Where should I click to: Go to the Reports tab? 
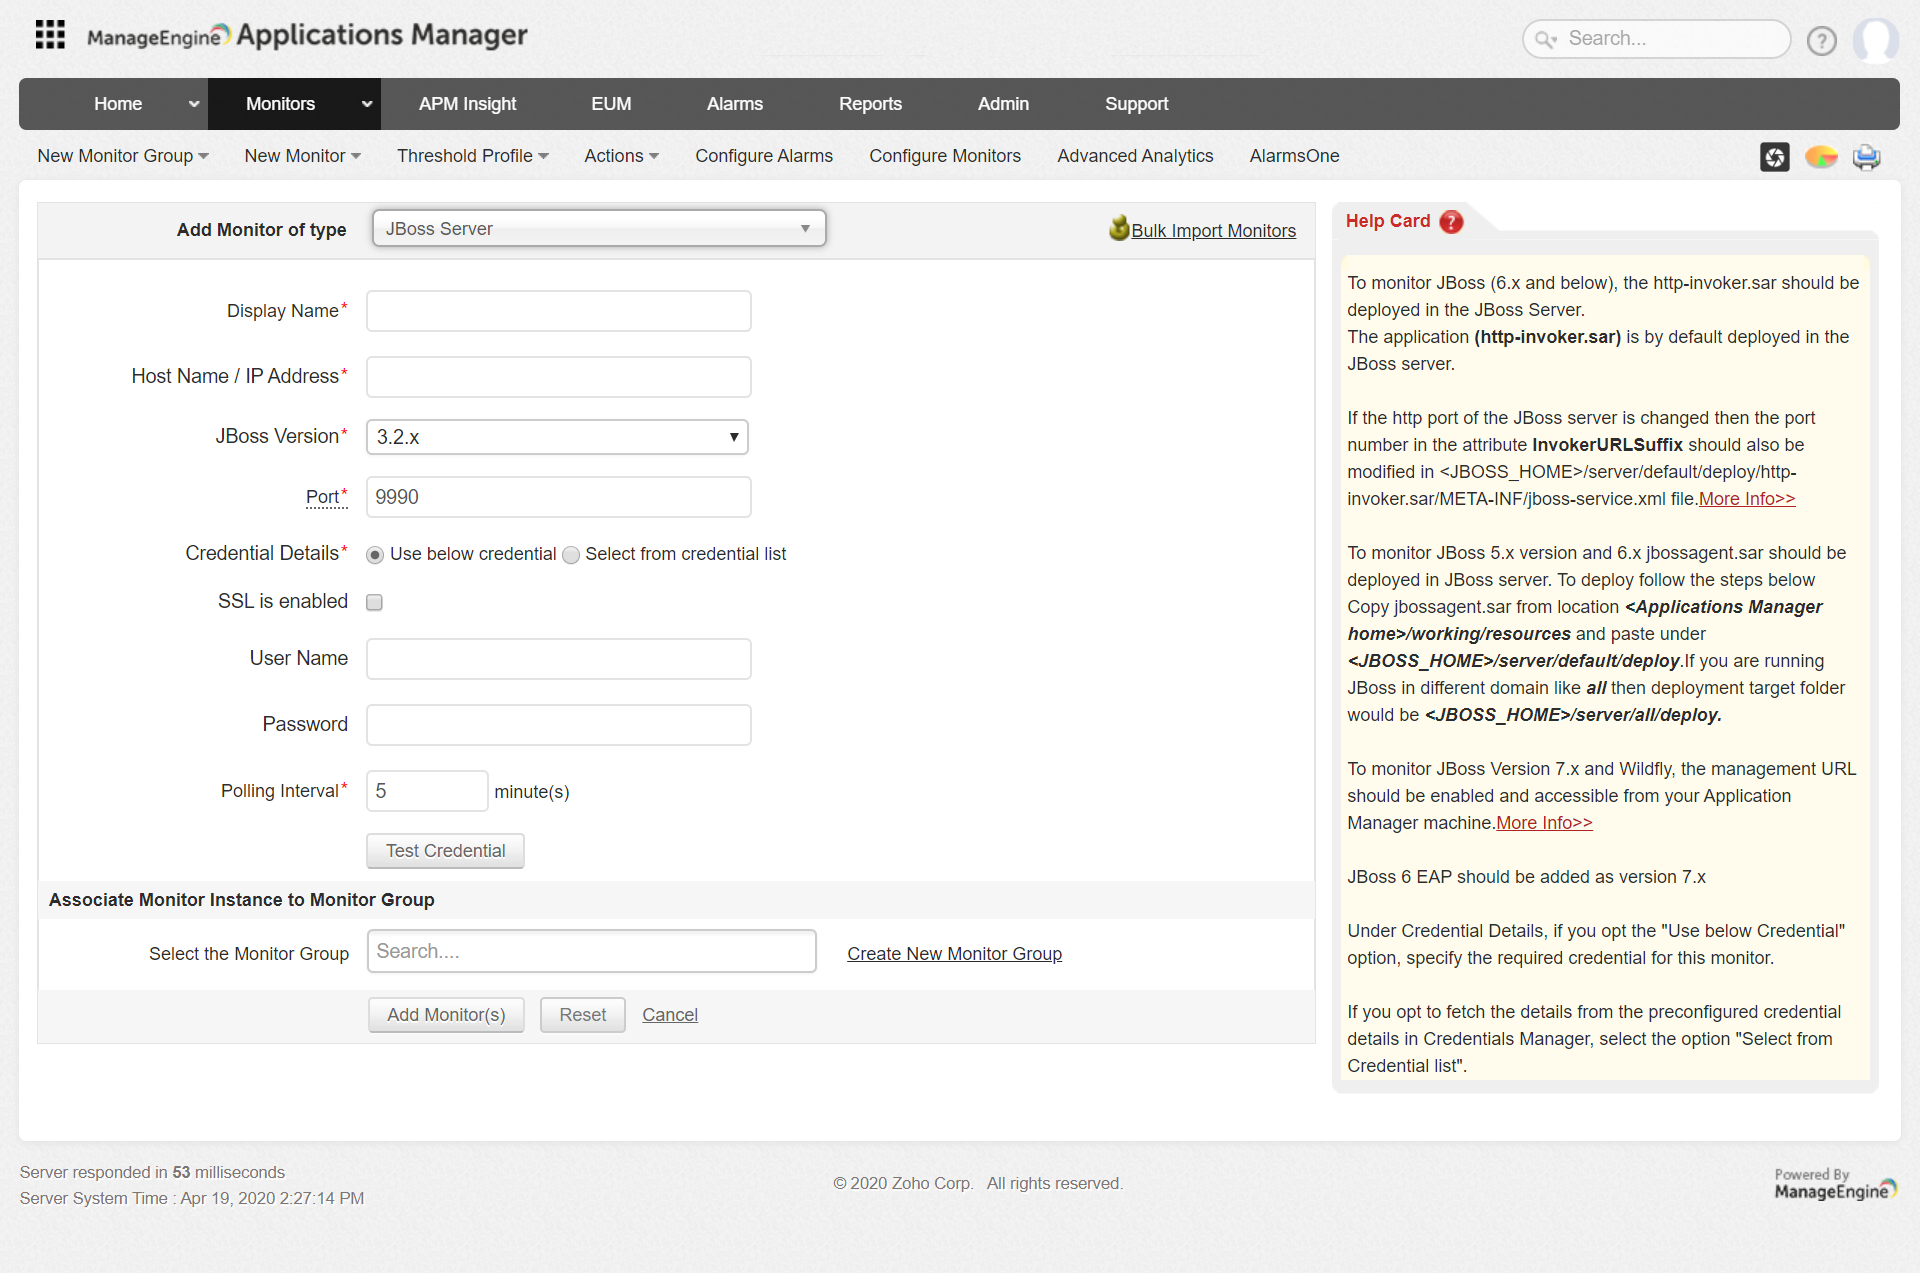(869, 104)
